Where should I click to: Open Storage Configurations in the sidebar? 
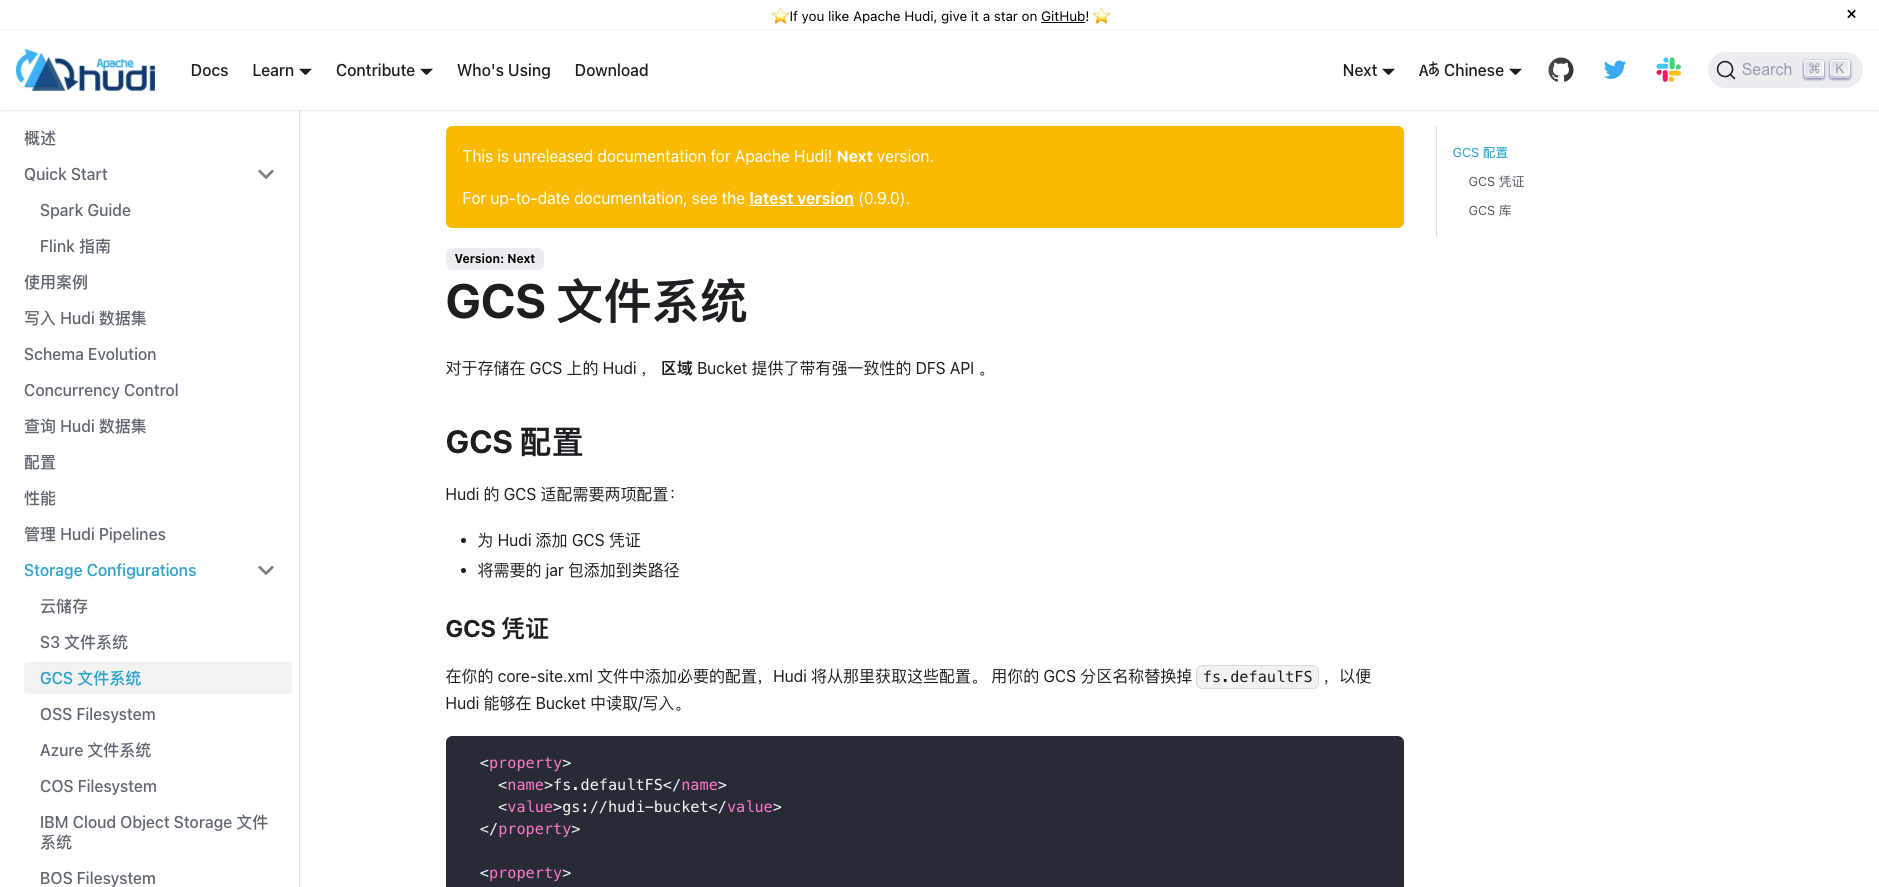110,570
